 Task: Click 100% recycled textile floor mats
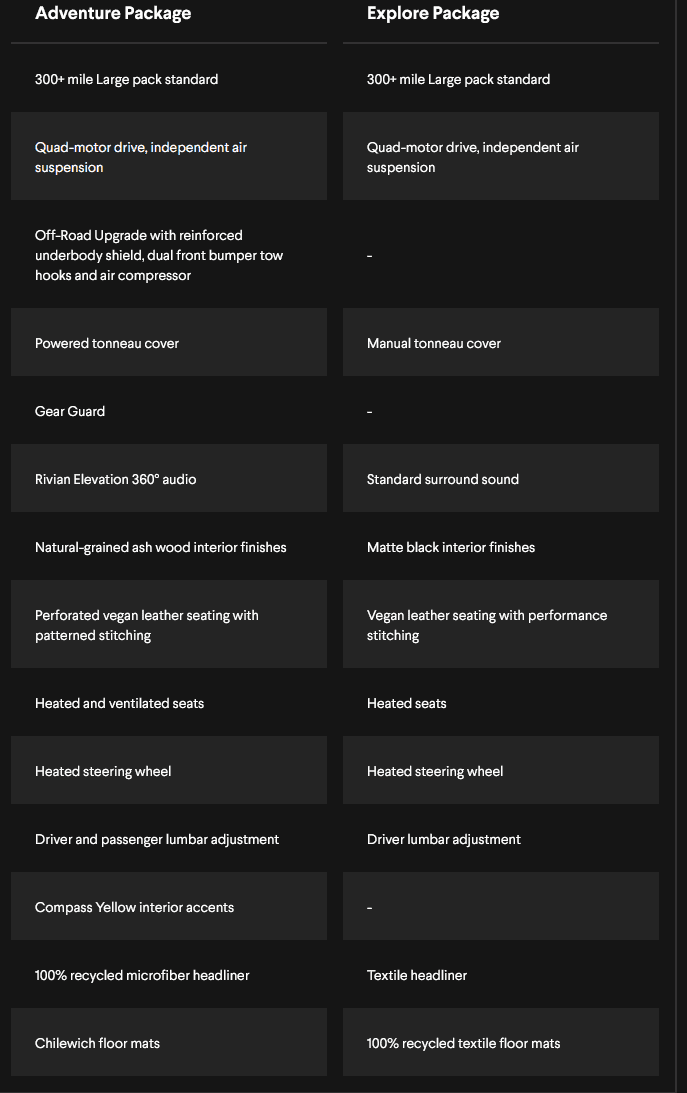point(463,1044)
